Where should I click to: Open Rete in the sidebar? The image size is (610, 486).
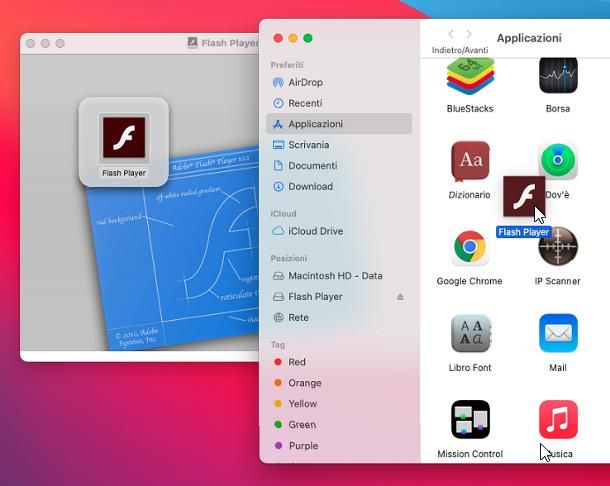(298, 318)
